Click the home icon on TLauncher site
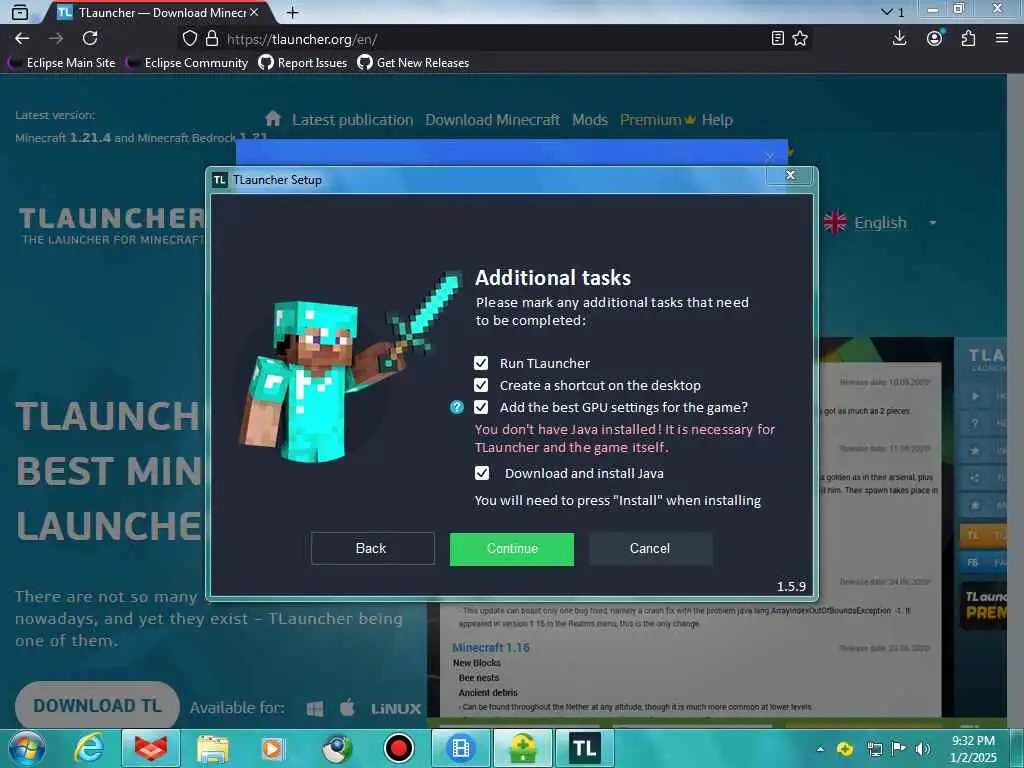Image resolution: width=1024 pixels, height=768 pixels. (273, 119)
